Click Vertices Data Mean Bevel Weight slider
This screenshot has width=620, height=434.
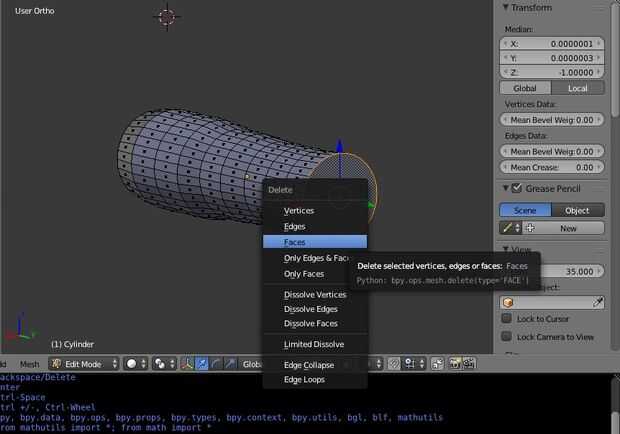tap(552, 120)
